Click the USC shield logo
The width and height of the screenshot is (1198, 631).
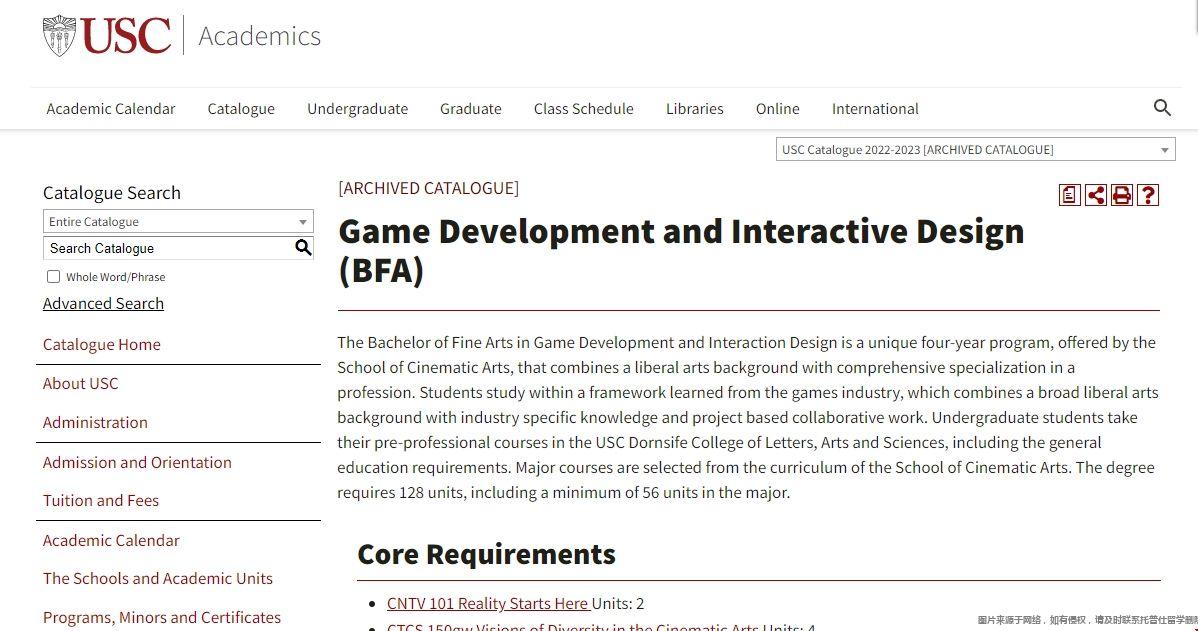coord(59,35)
